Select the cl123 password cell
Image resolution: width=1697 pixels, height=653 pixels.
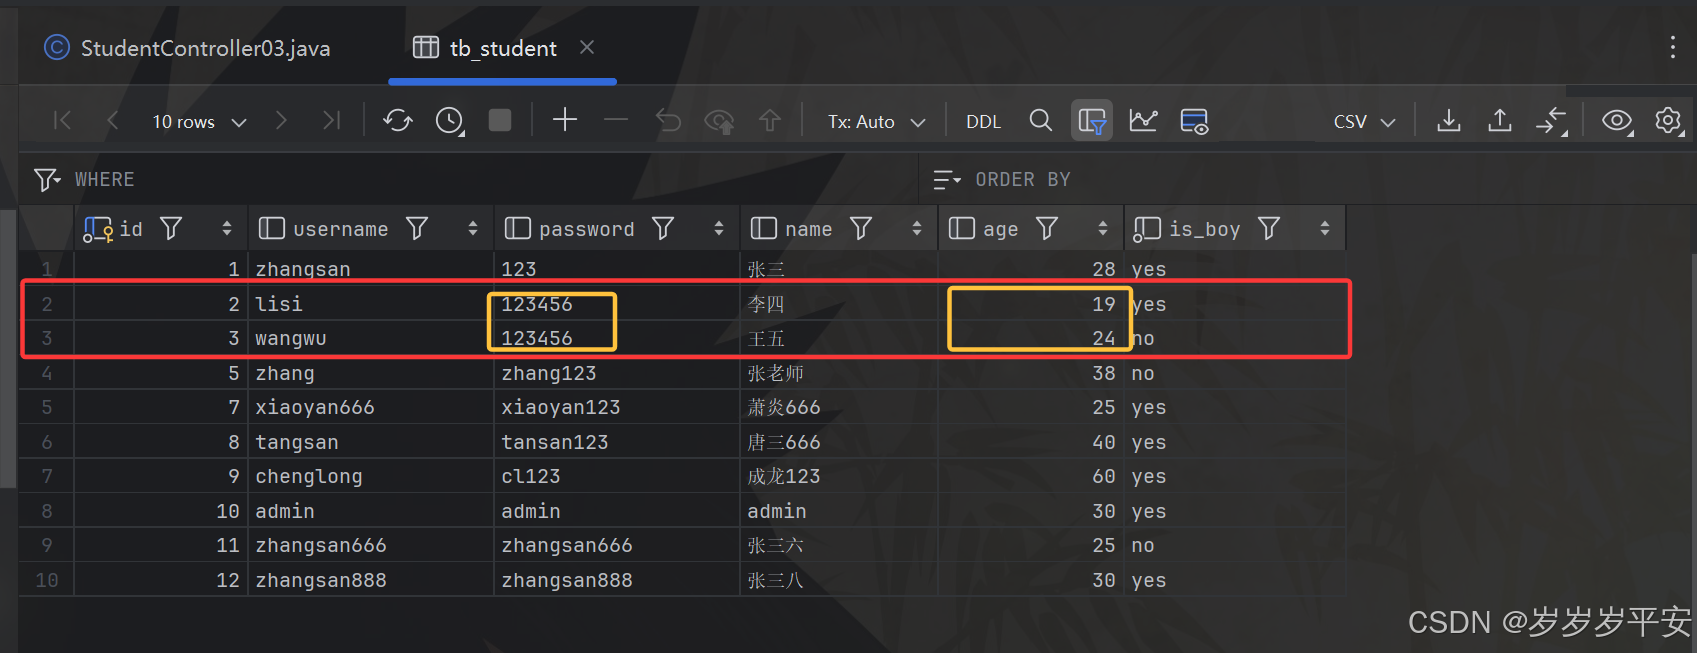617,476
